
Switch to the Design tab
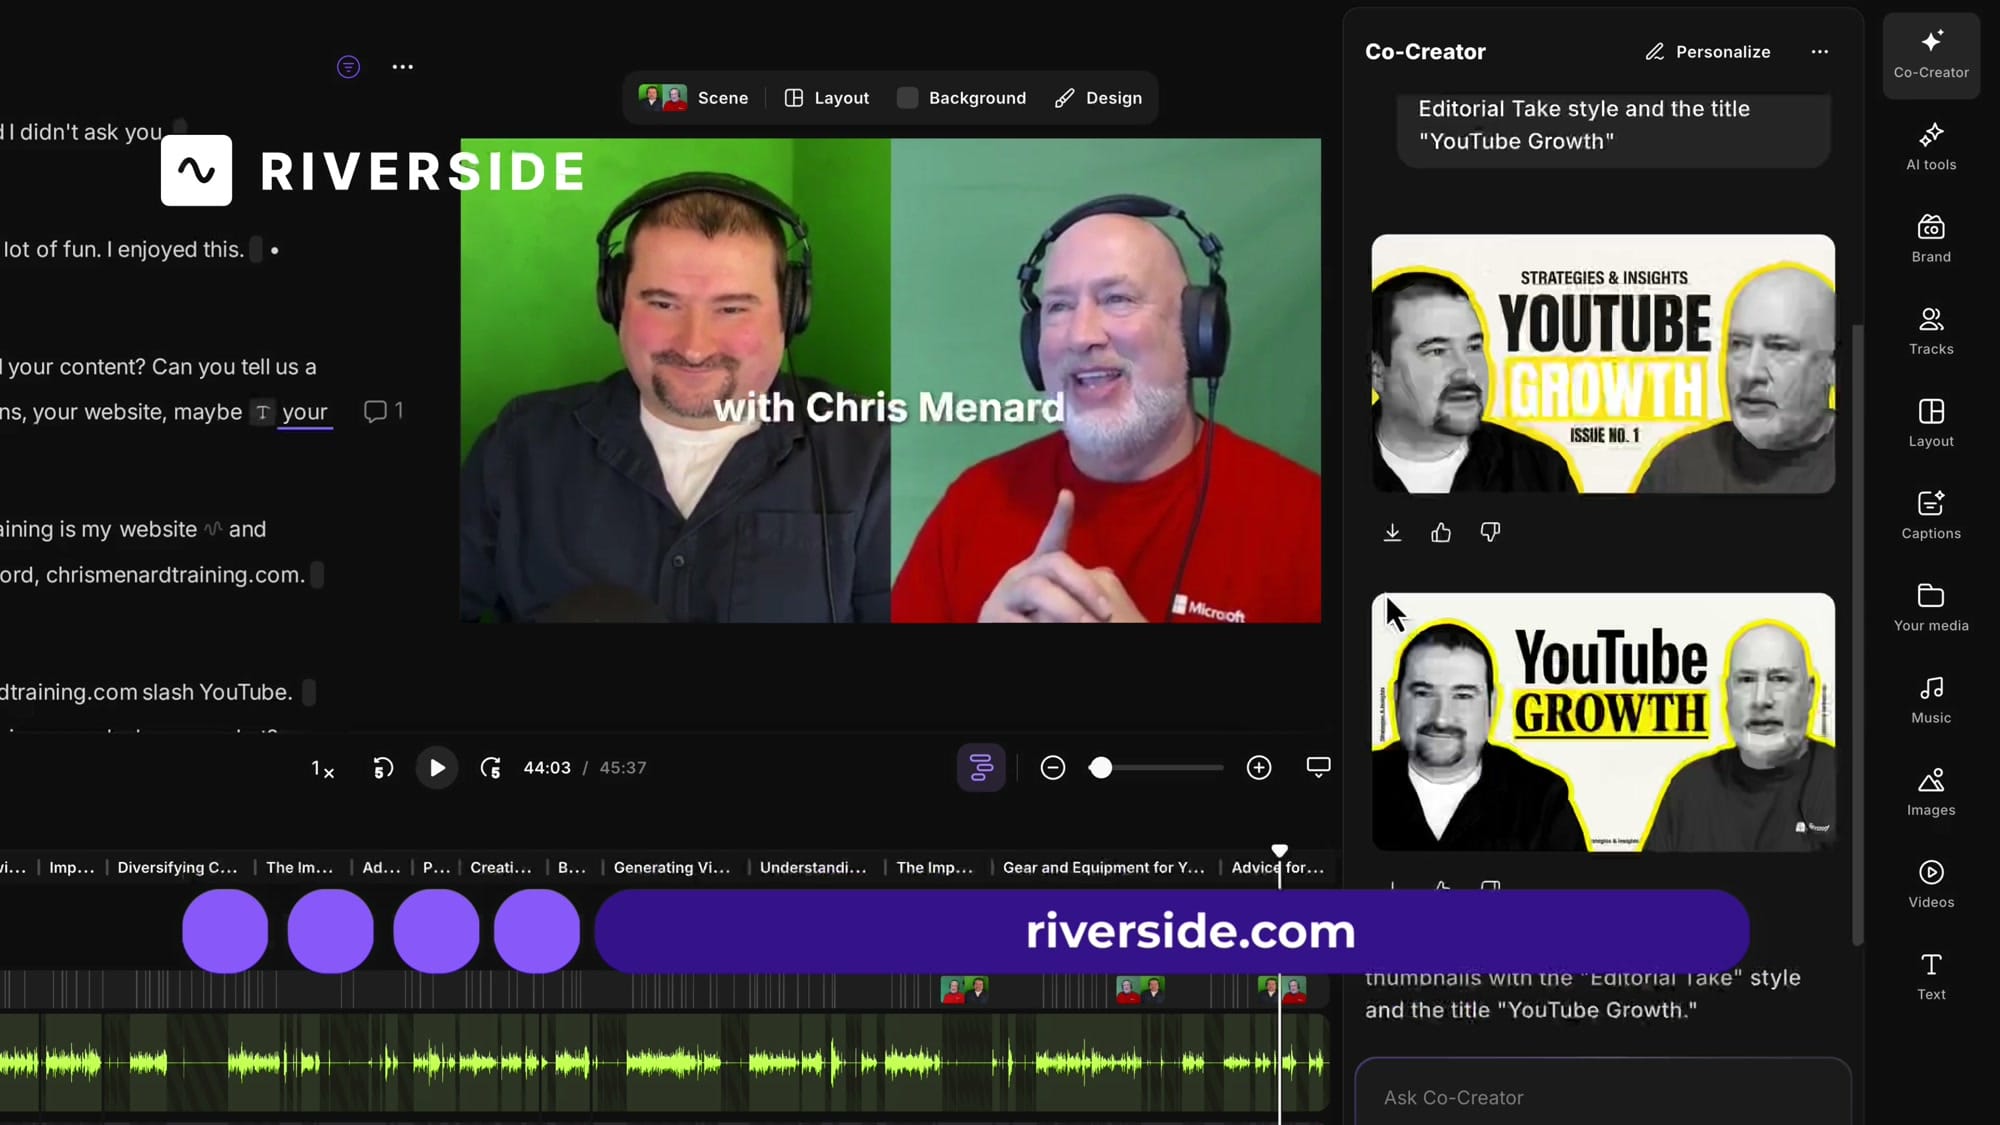(x=1098, y=97)
